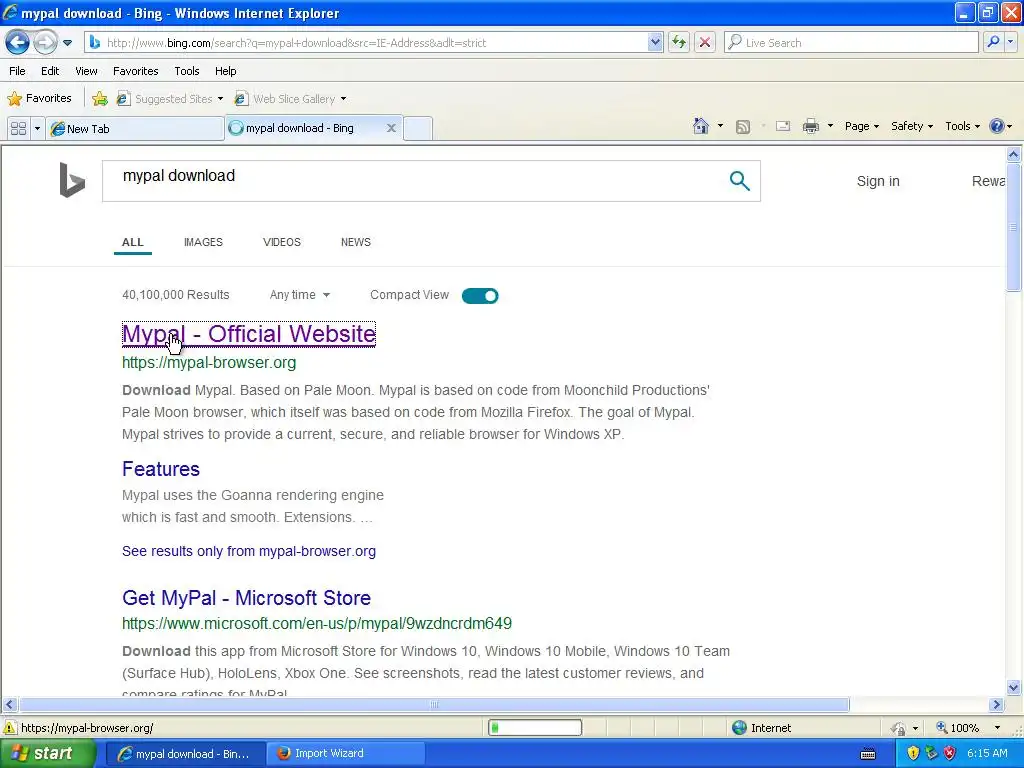Toggle the Compact View switch

pos(480,296)
